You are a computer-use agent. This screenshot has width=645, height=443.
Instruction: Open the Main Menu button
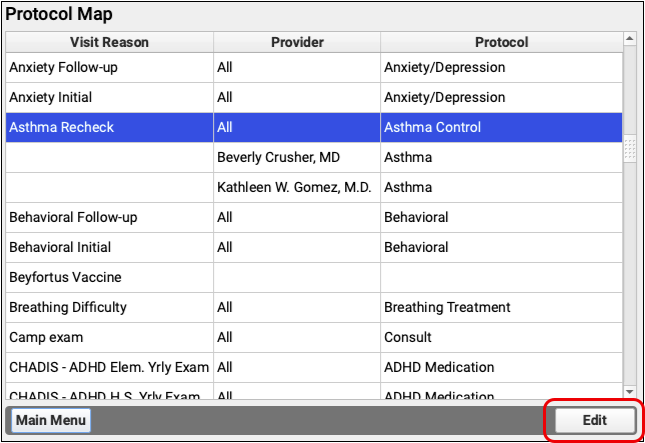(x=49, y=421)
